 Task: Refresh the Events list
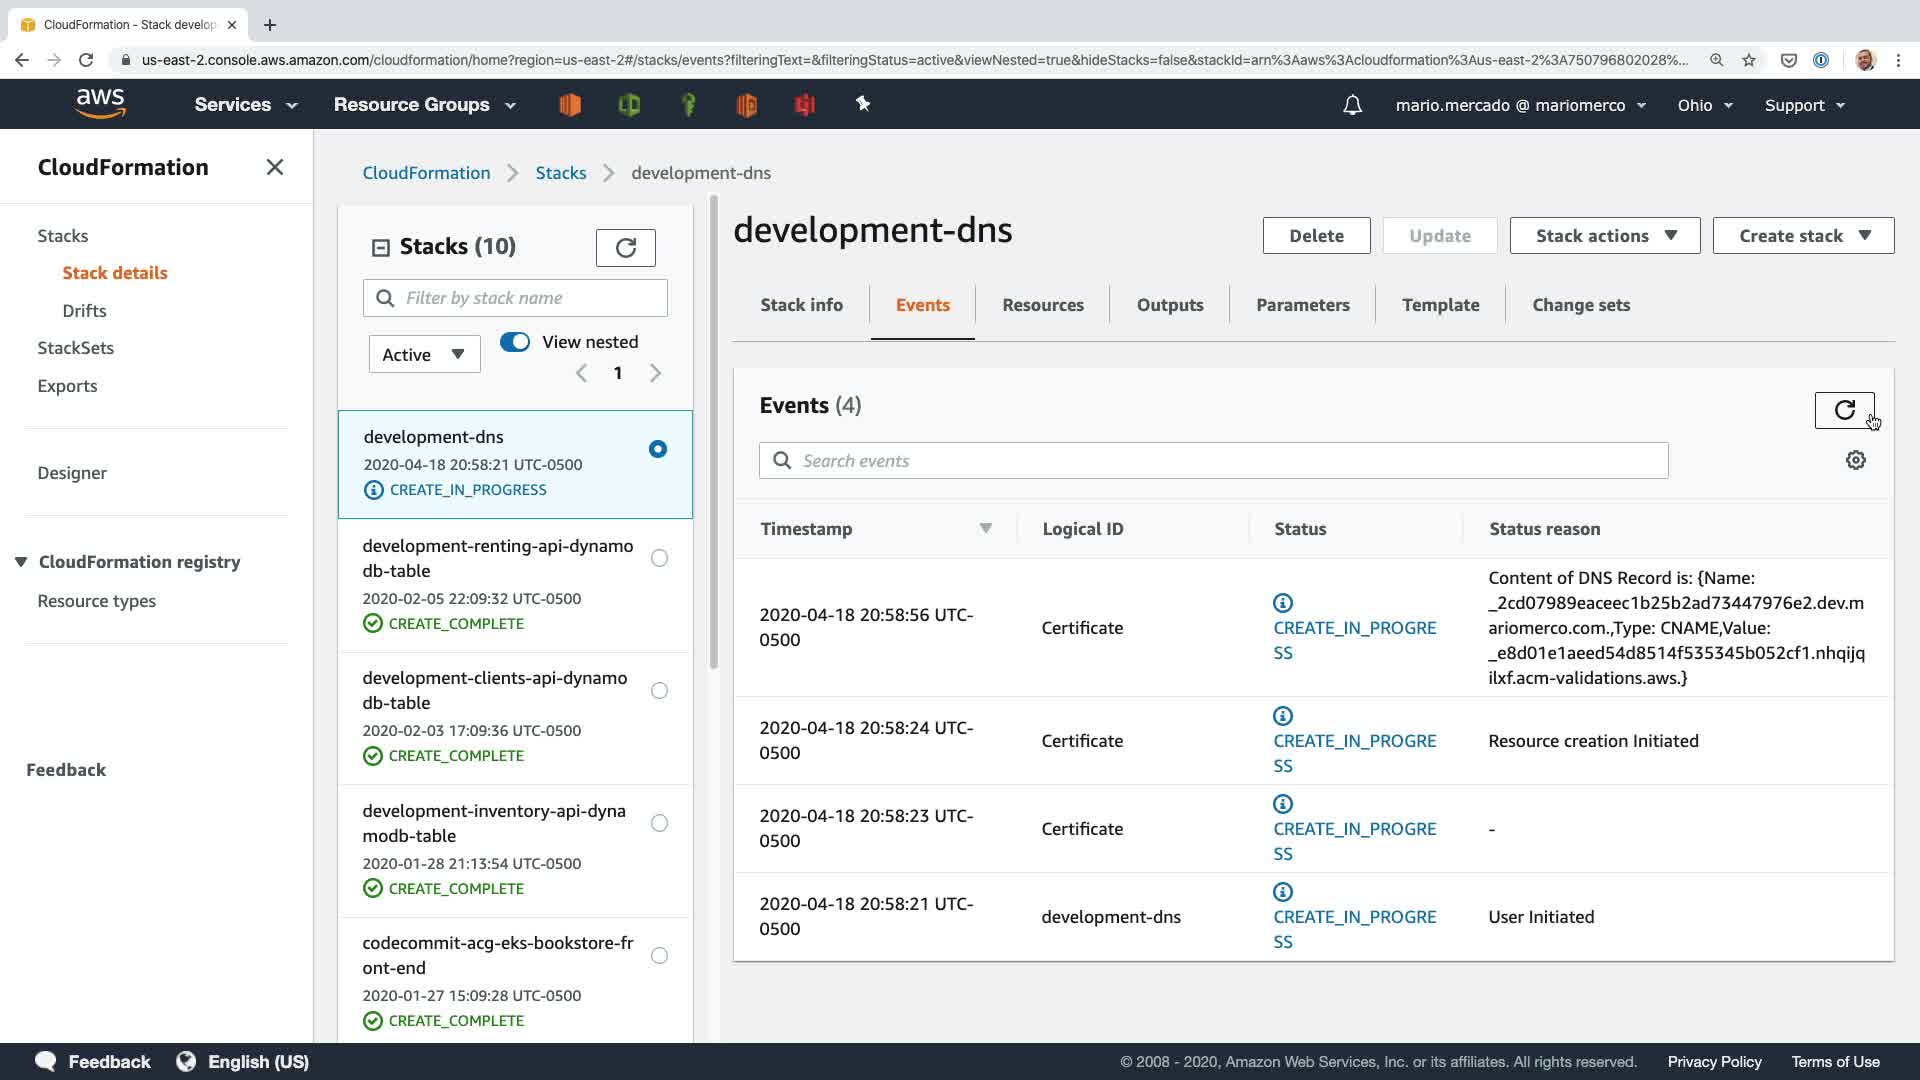click(1844, 410)
